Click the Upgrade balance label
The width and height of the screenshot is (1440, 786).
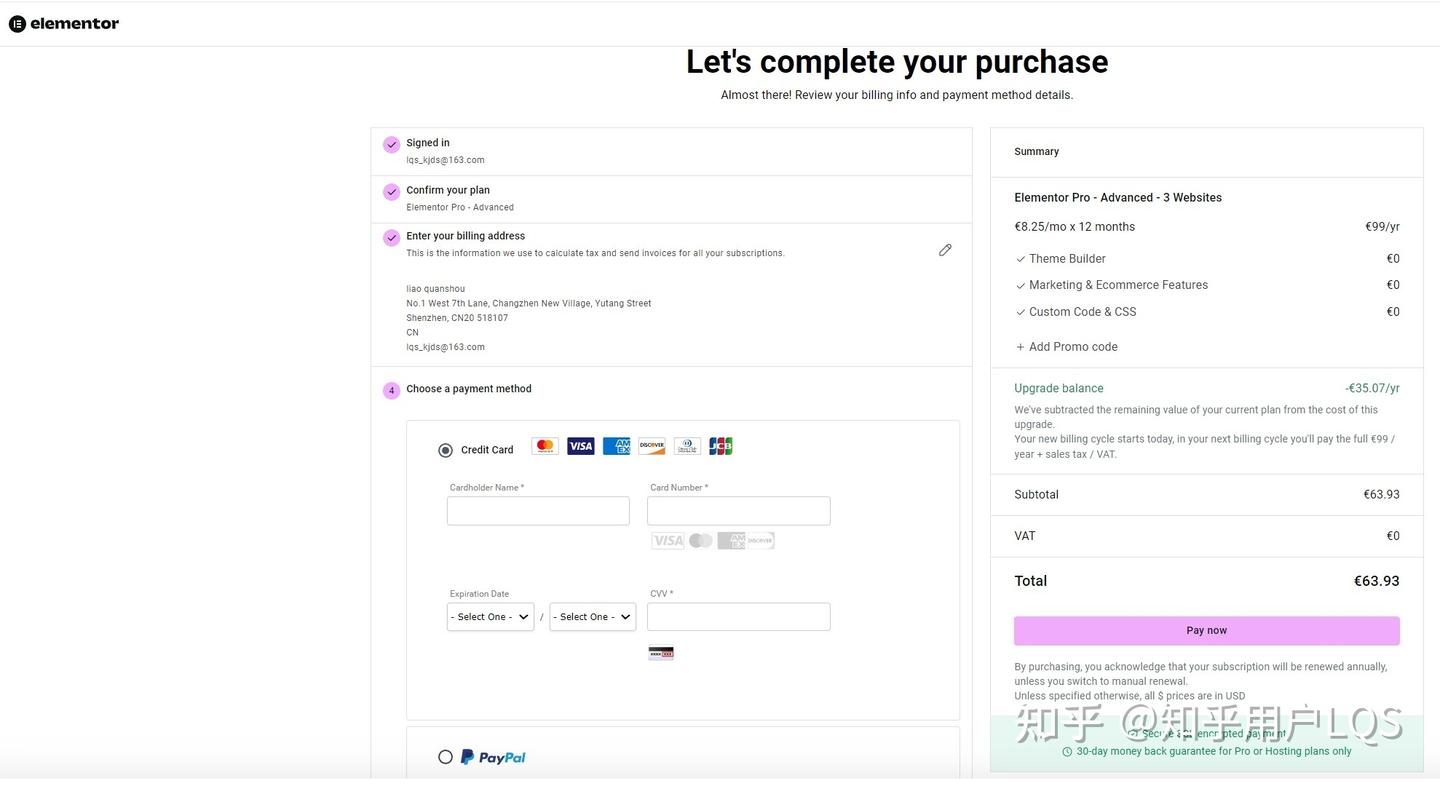[x=1059, y=388]
